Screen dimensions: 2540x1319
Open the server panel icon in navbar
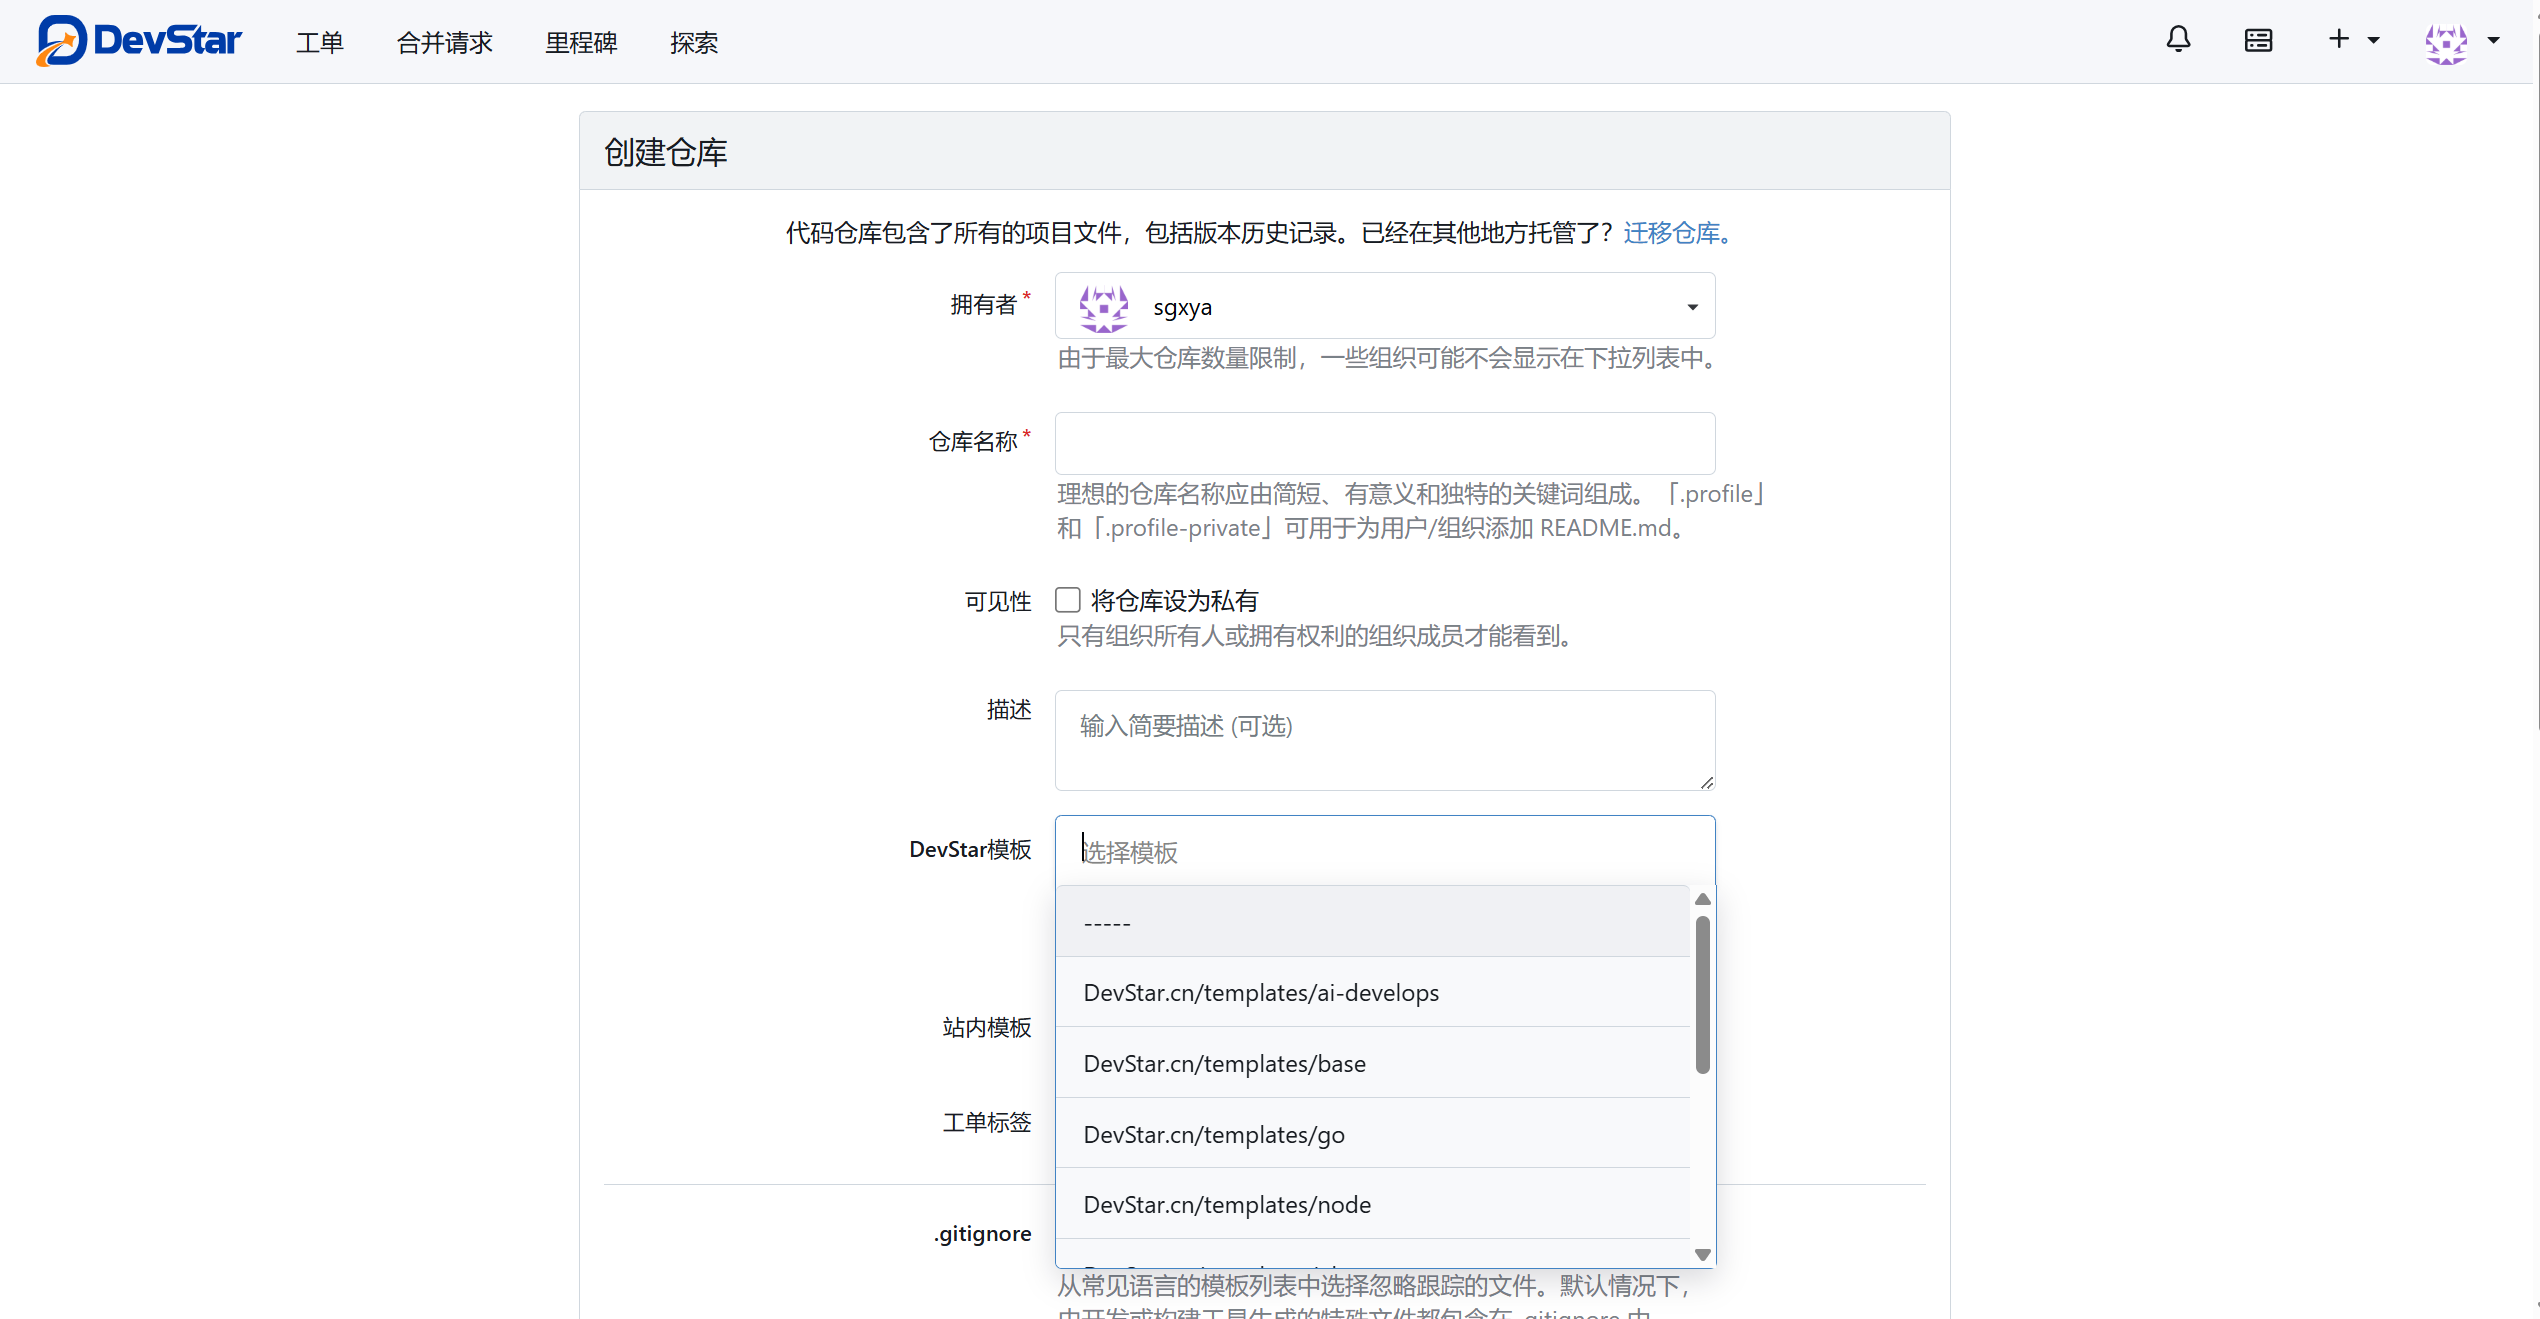(2258, 40)
